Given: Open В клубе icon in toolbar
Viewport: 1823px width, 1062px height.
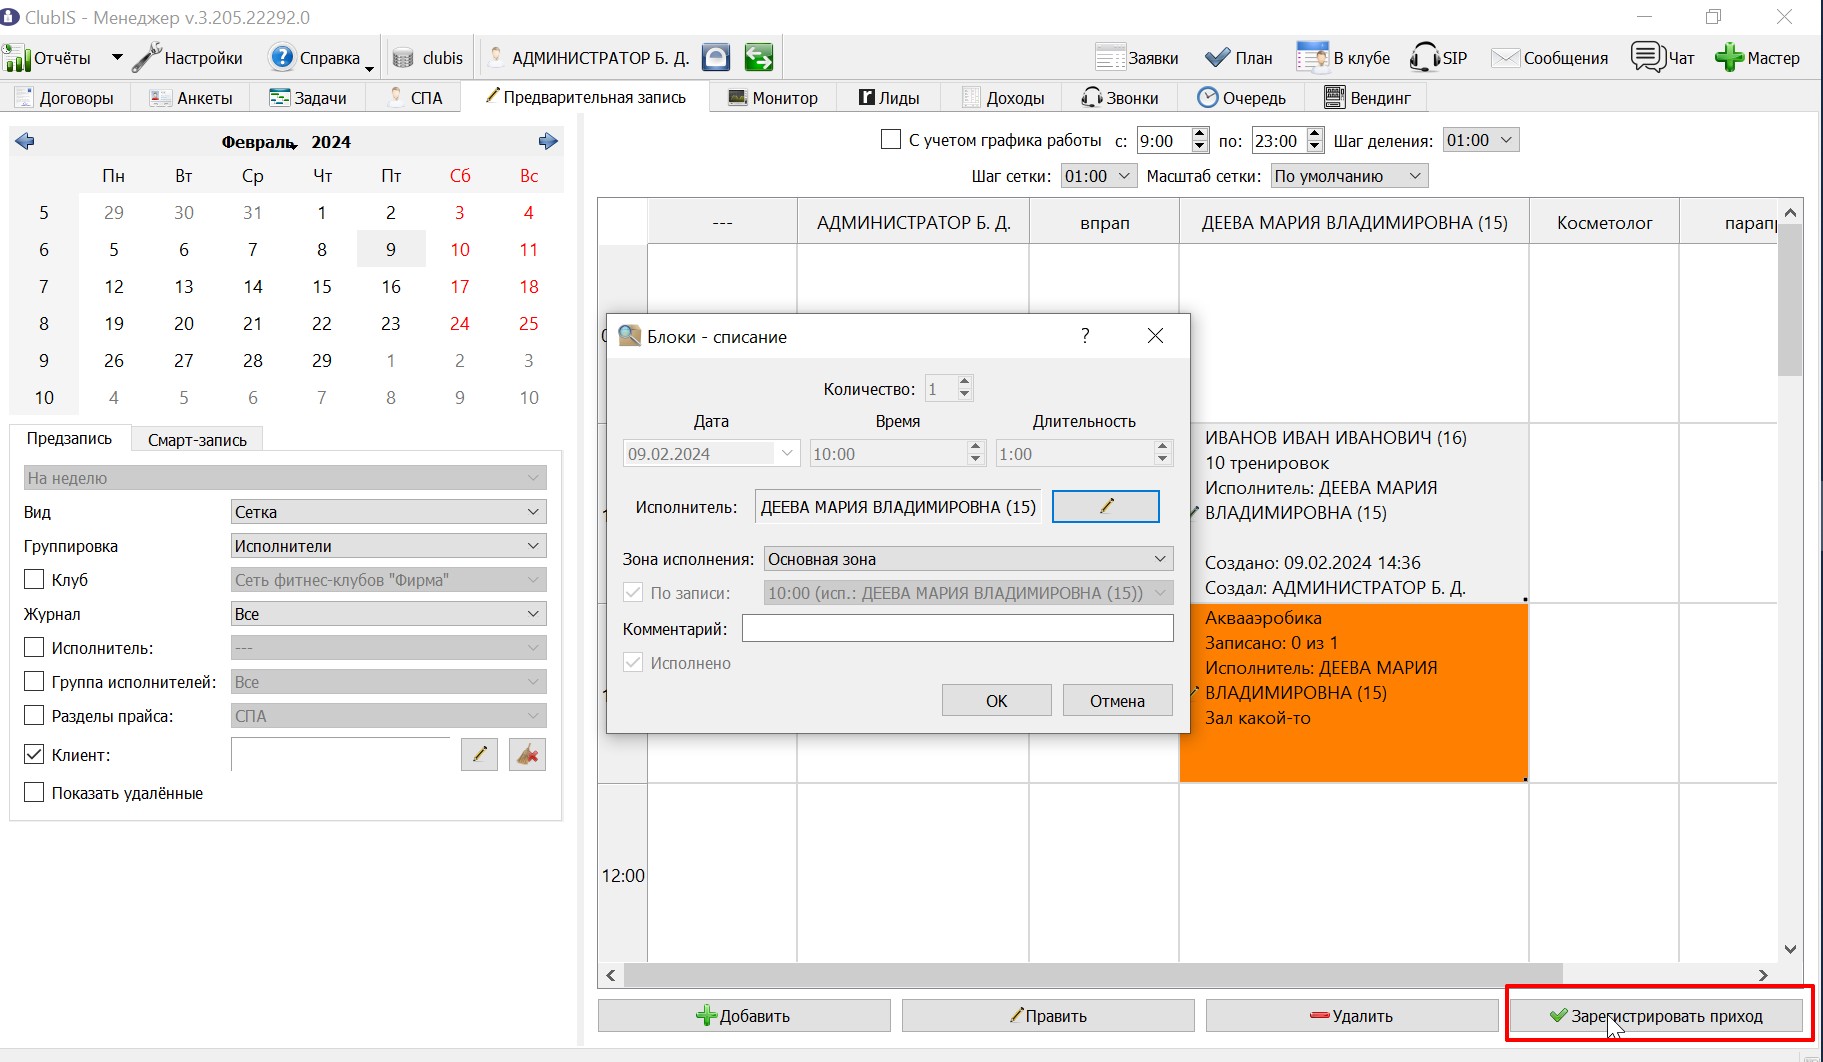Looking at the screenshot, I should click(x=1311, y=58).
